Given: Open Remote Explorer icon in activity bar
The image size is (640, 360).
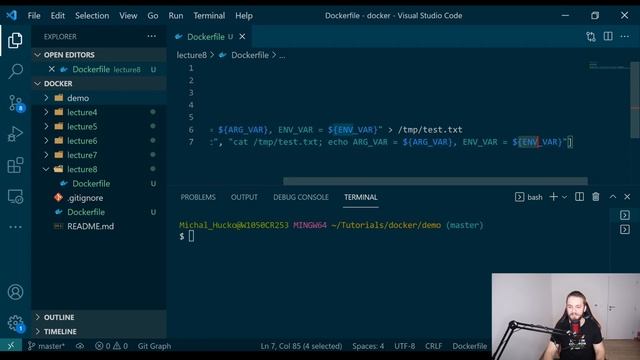Looking at the screenshot, I should [x=15, y=197].
